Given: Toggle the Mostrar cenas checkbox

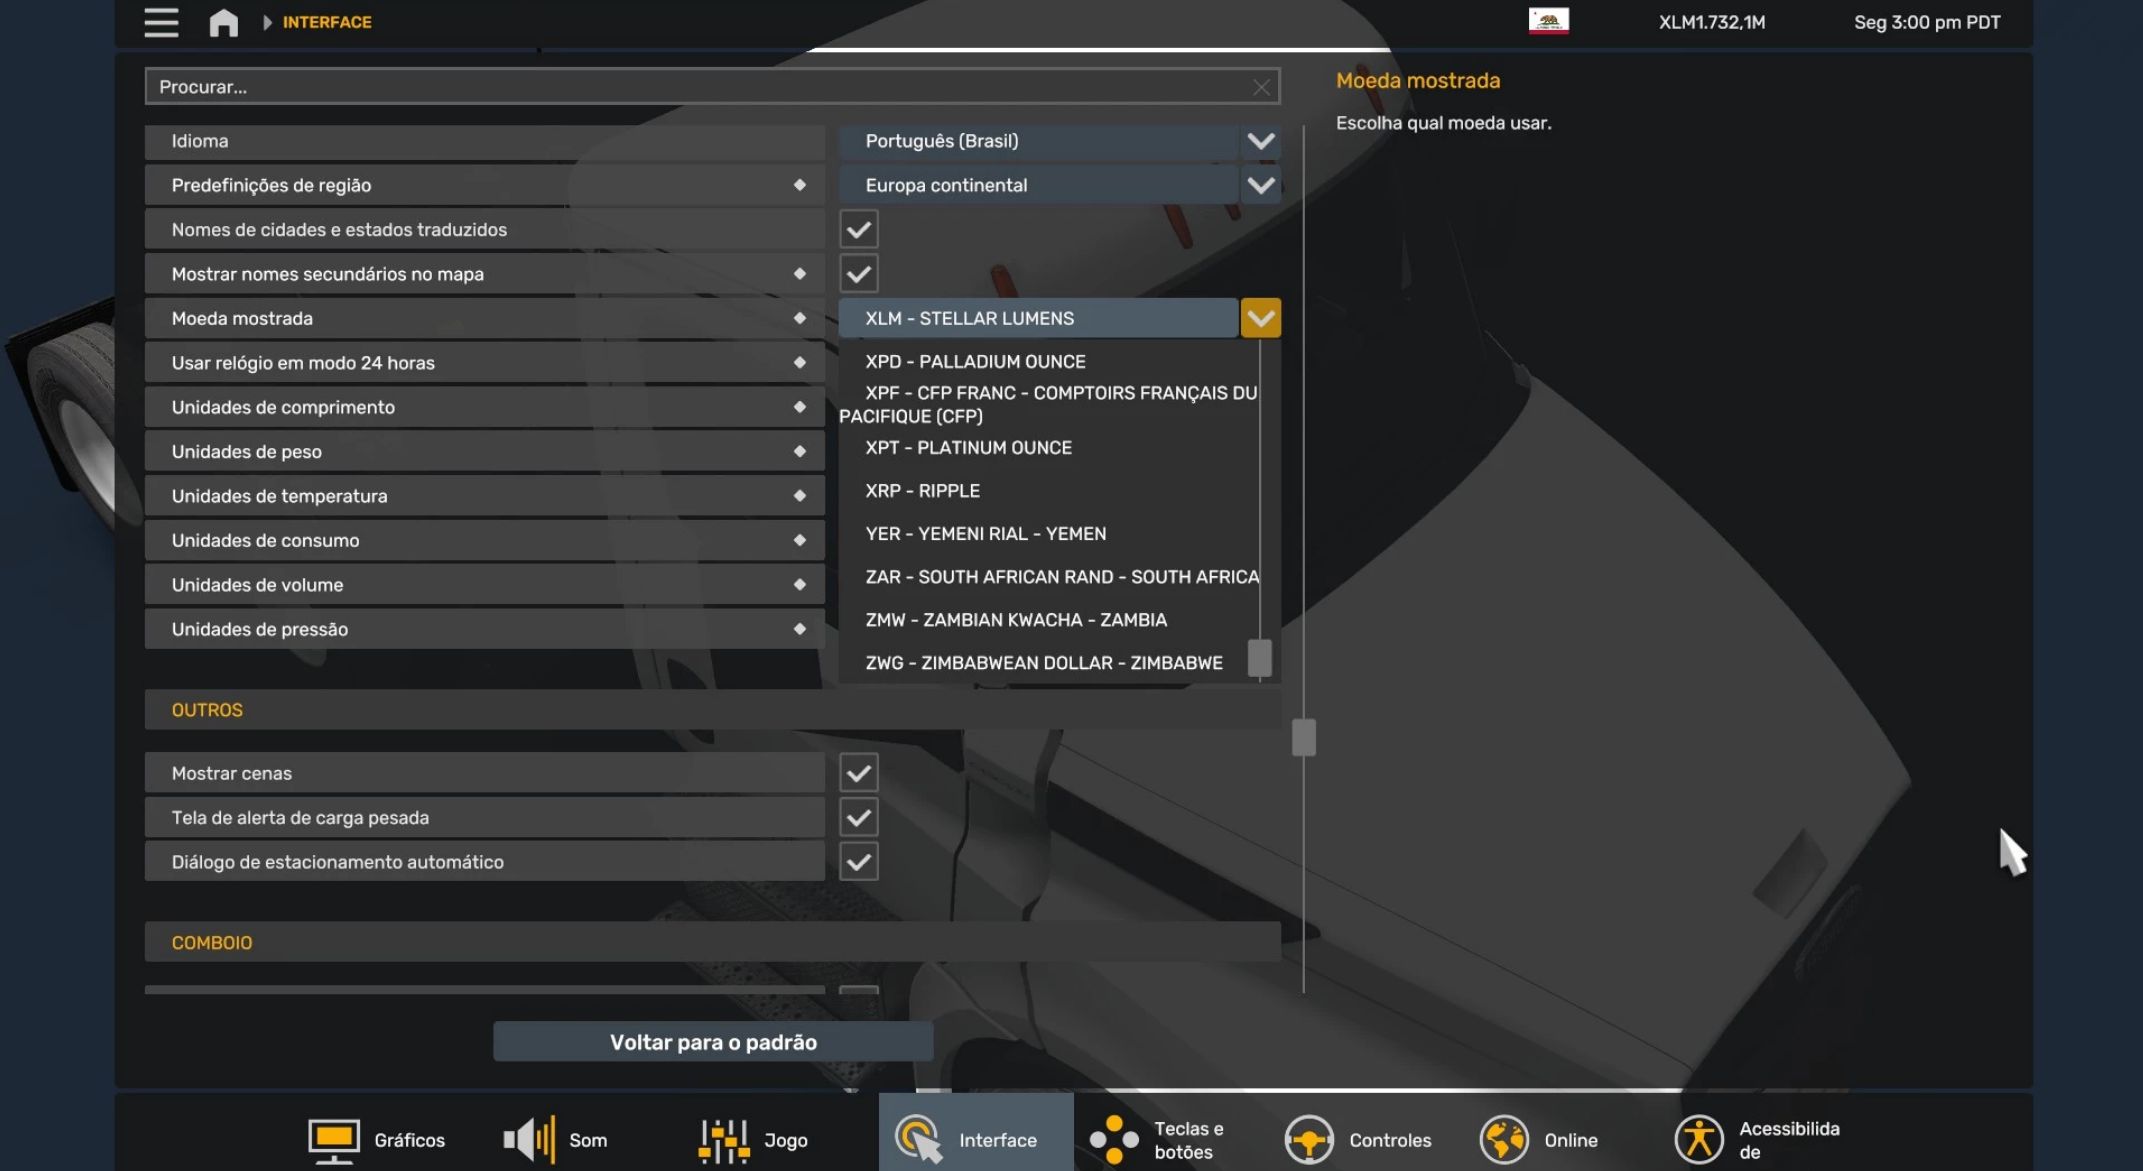Looking at the screenshot, I should 858,773.
